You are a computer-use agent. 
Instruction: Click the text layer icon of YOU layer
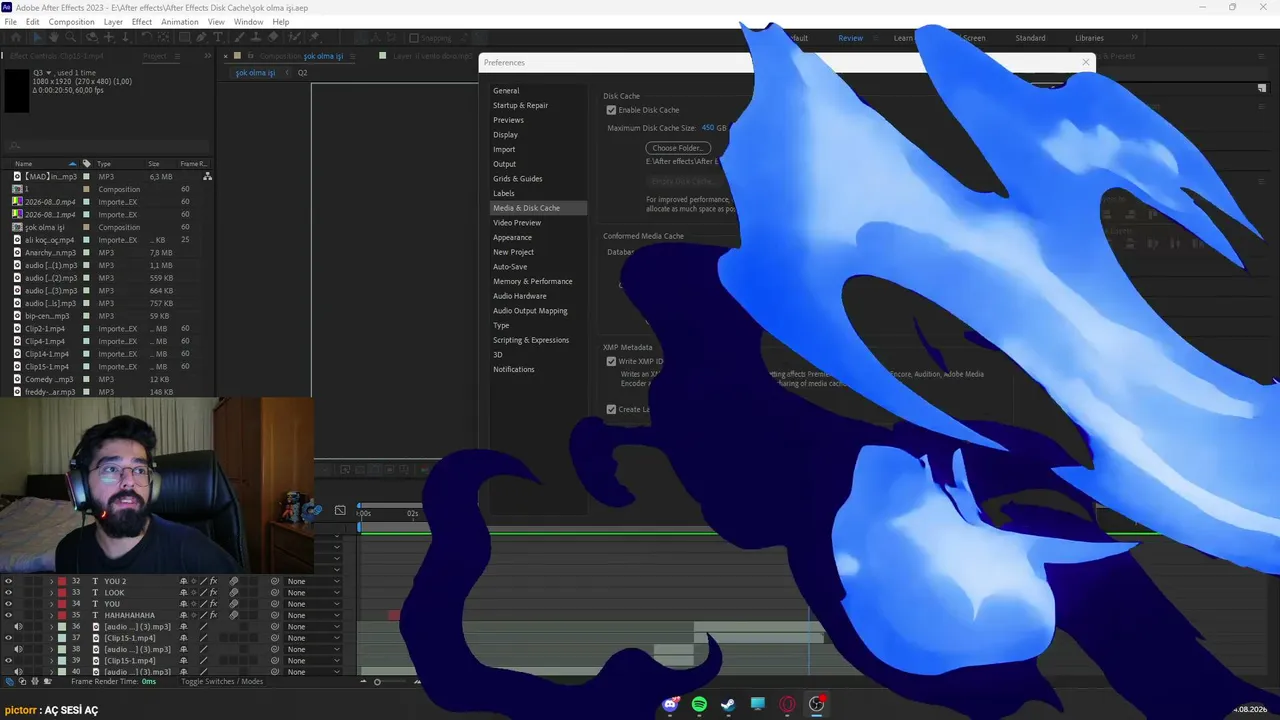[95, 604]
